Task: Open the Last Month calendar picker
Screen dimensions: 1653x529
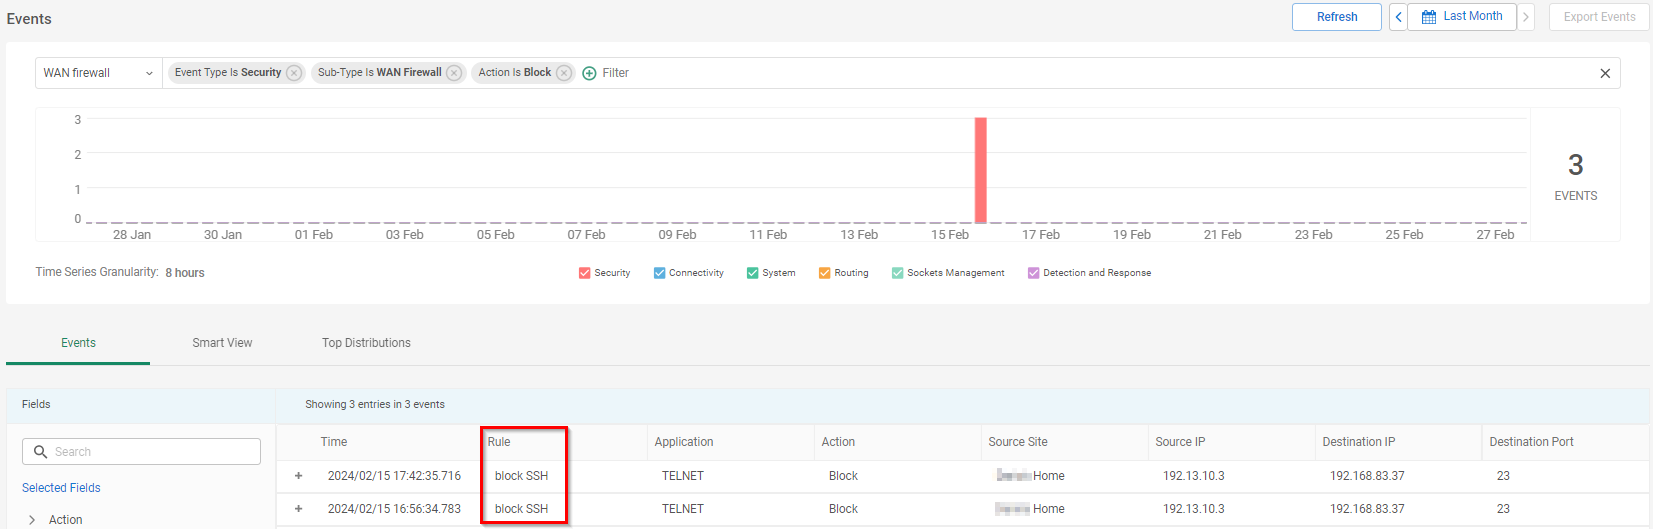Action: click(1462, 17)
